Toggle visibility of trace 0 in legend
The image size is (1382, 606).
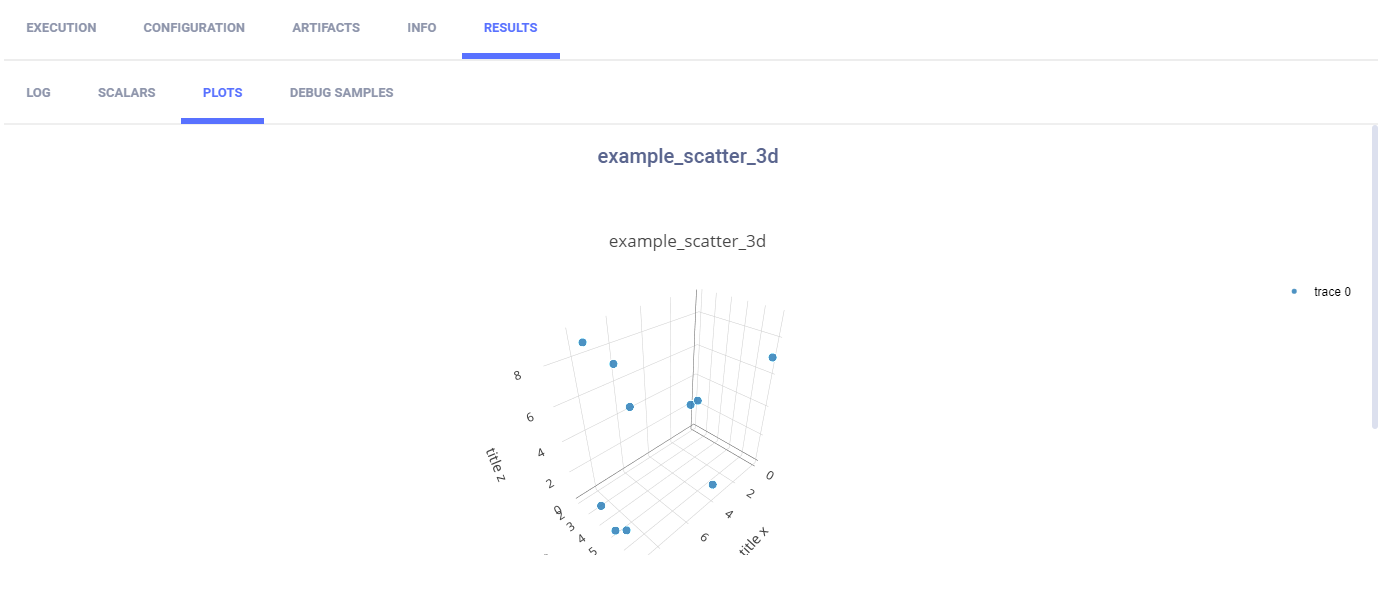[1331, 291]
